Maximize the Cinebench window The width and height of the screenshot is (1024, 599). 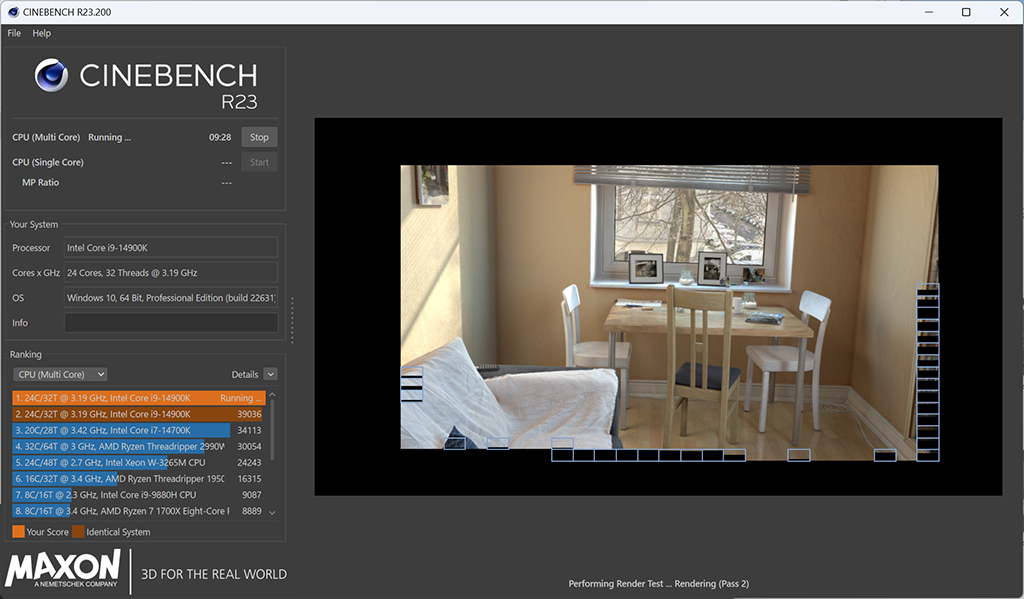[x=966, y=12]
